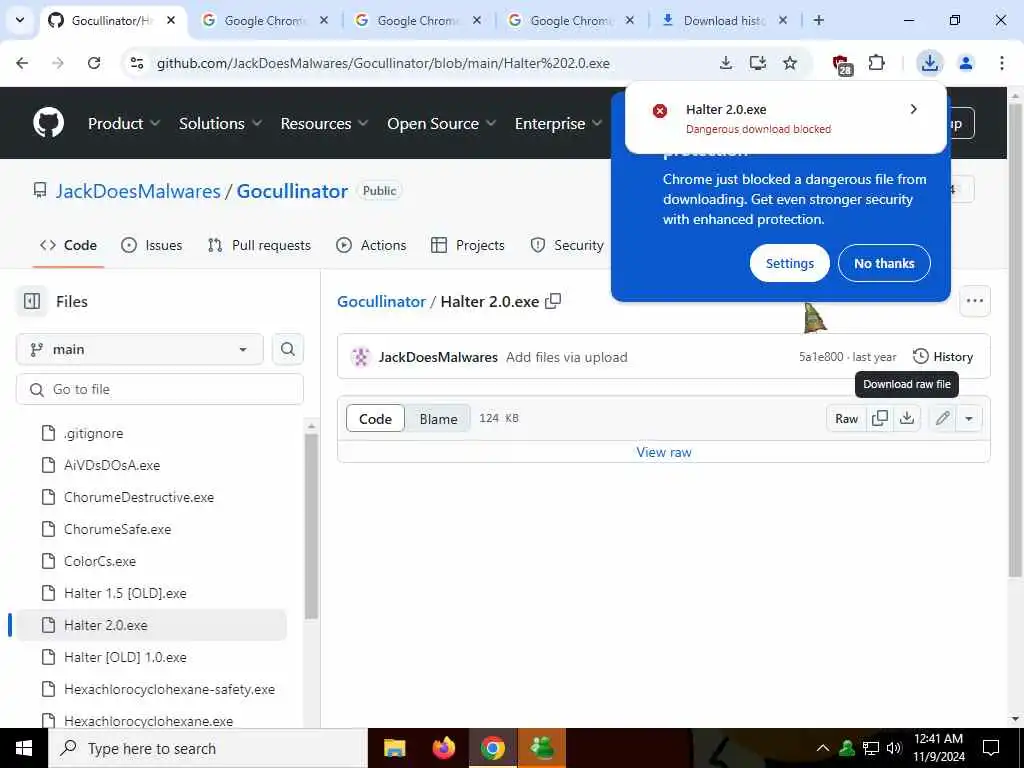The image size is (1024, 768).
Task: Open Windows Start menu
Action: 24,748
